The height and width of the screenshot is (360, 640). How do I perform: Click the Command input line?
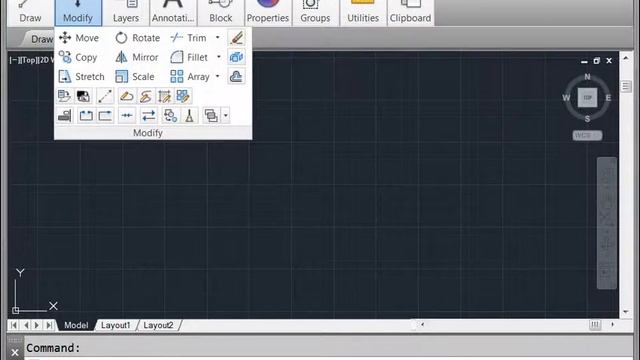[329, 348]
